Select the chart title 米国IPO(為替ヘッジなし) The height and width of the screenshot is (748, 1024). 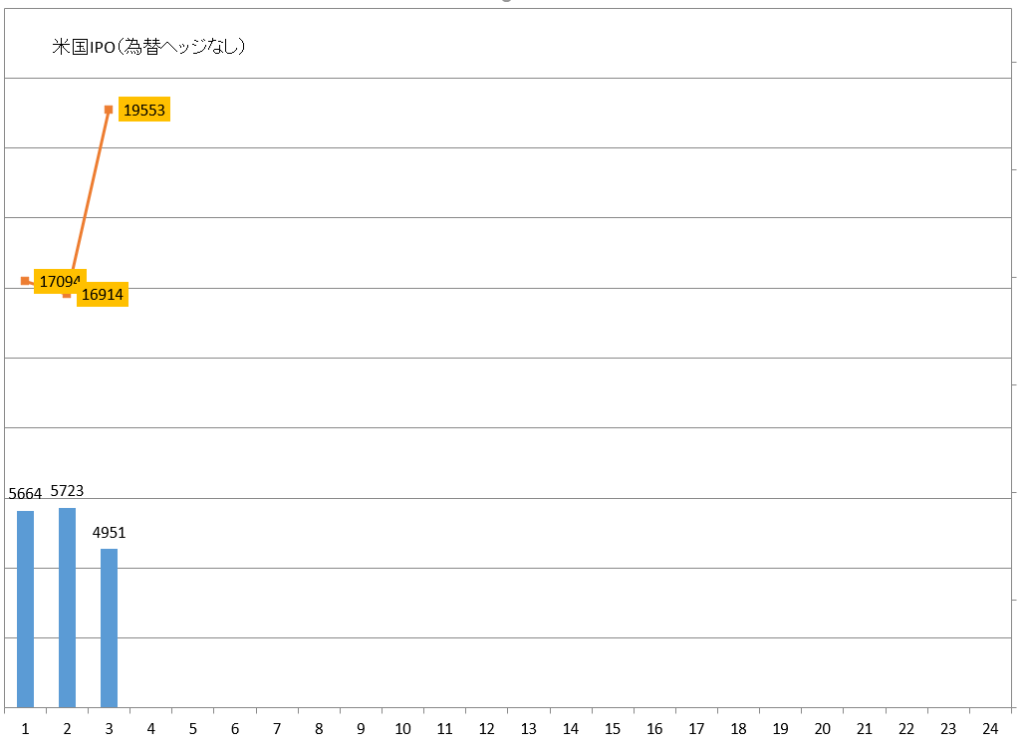click(148, 47)
